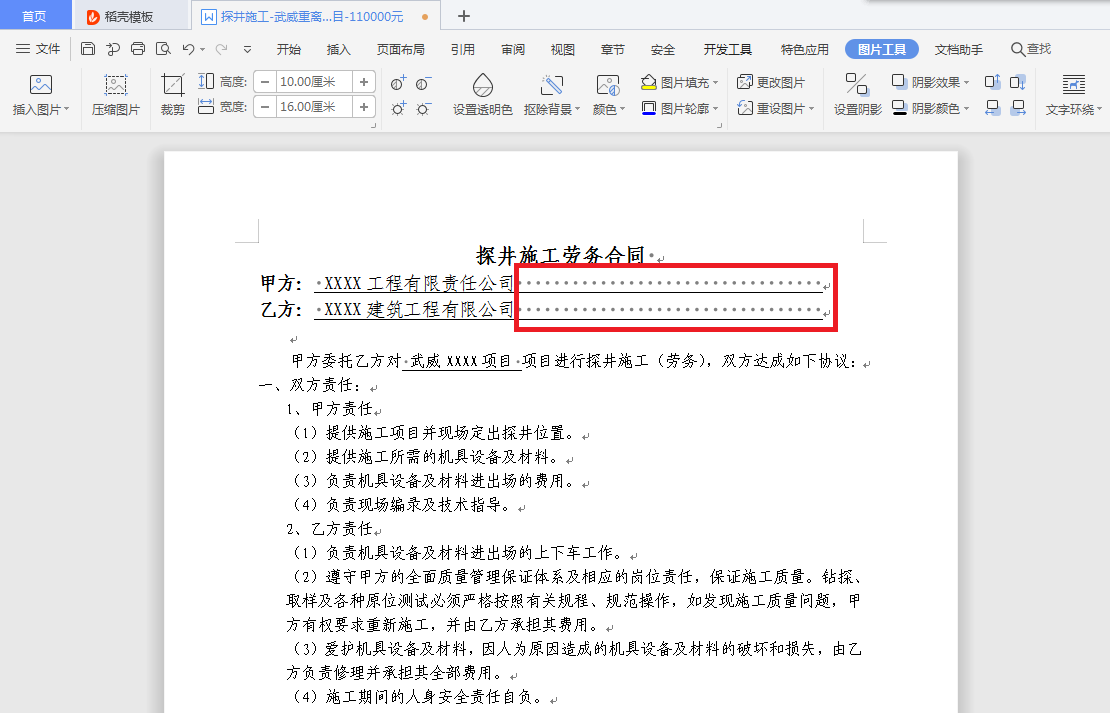The width and height of the screenshot is (1110, 713).
Task: Expand the Undo history dropdown arrow
Action: tap(202, 50)
